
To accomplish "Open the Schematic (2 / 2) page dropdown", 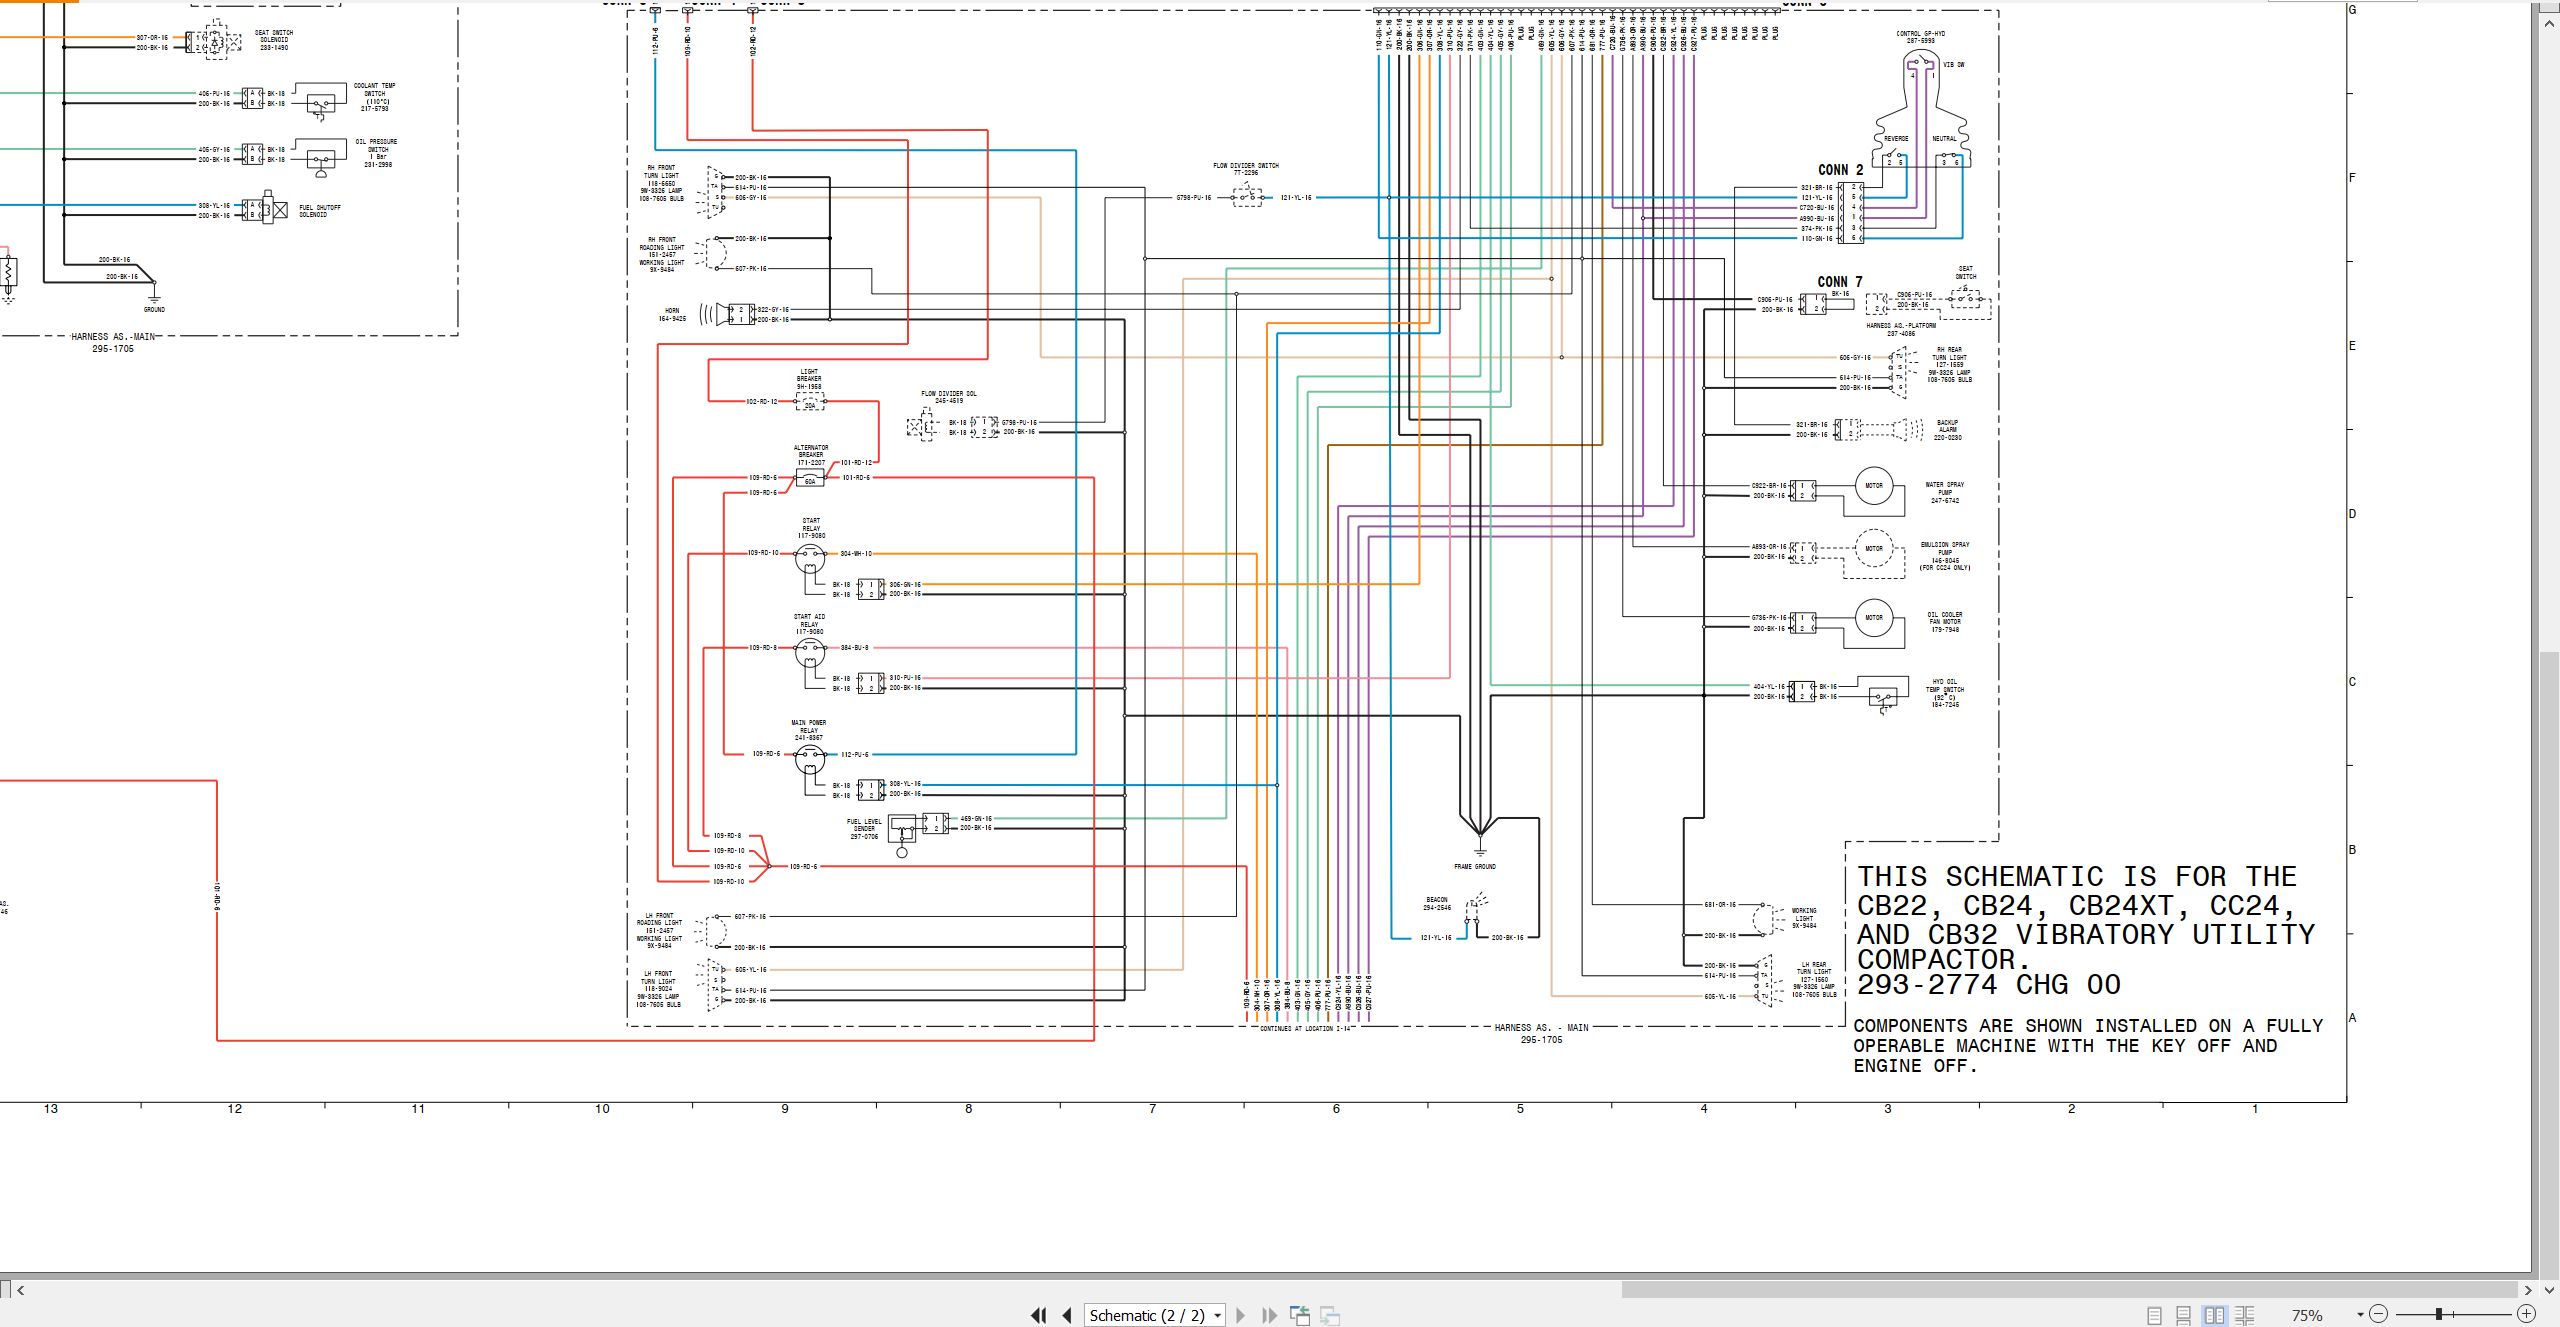I will tap(1155, 1315).
